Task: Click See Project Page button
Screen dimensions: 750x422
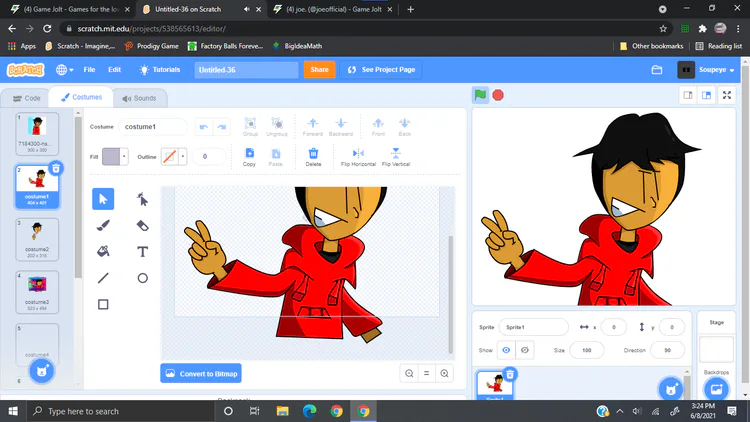Action: 381,70
